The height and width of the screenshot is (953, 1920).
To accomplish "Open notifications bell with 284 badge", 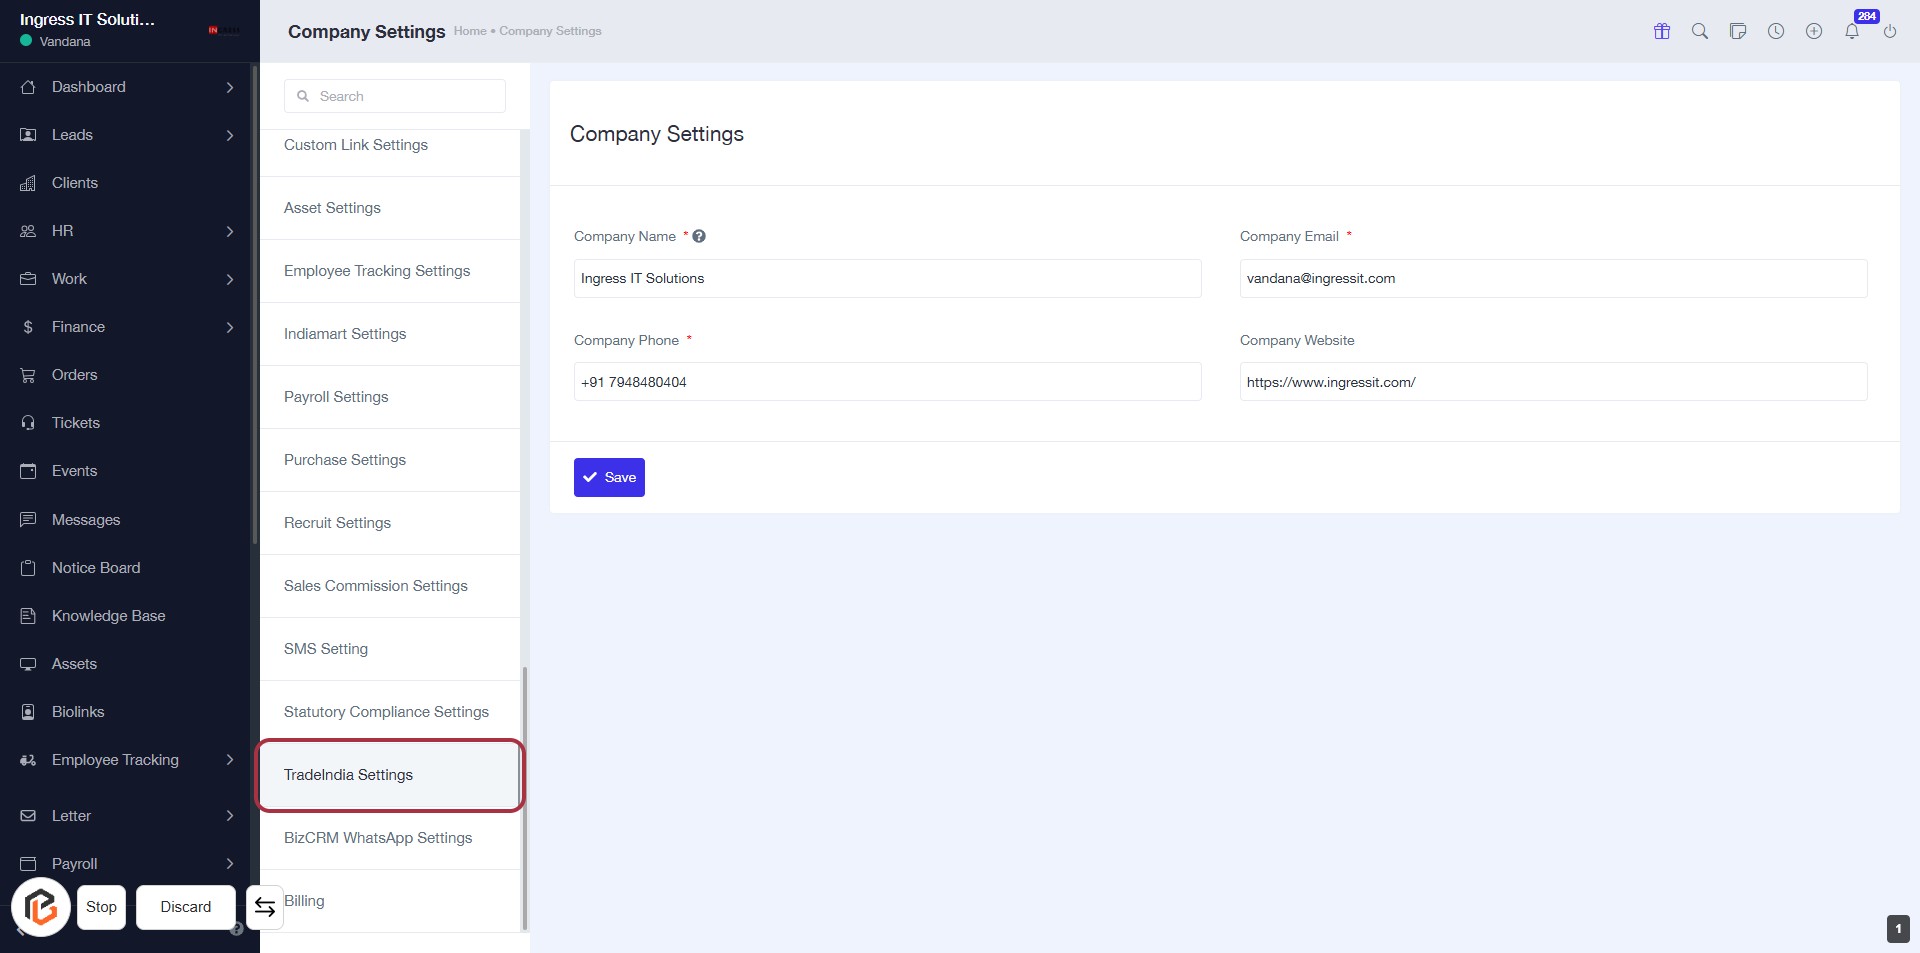I will pyautogui.click(x=1852, y=31).
